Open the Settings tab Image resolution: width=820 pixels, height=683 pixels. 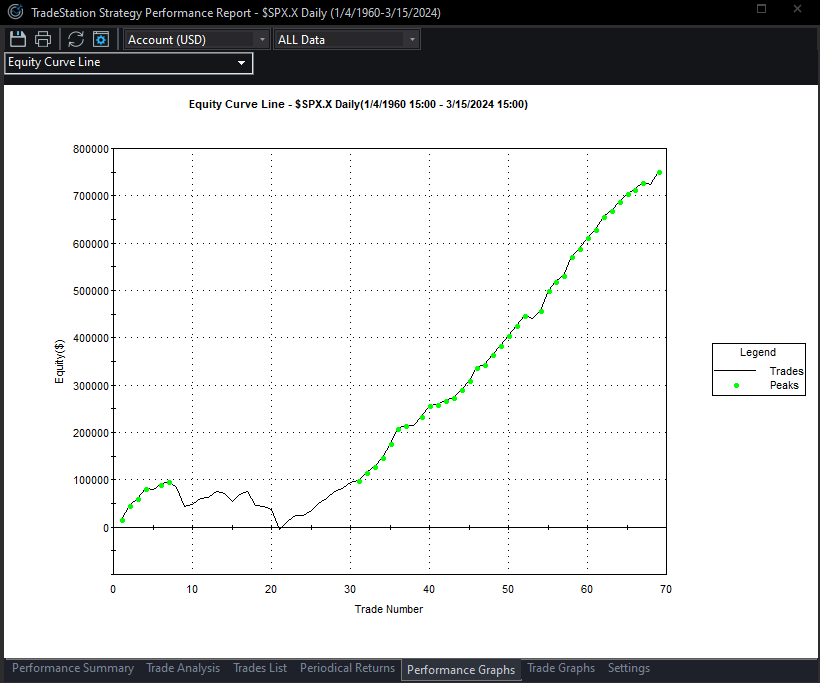click(x=629, y=668)
